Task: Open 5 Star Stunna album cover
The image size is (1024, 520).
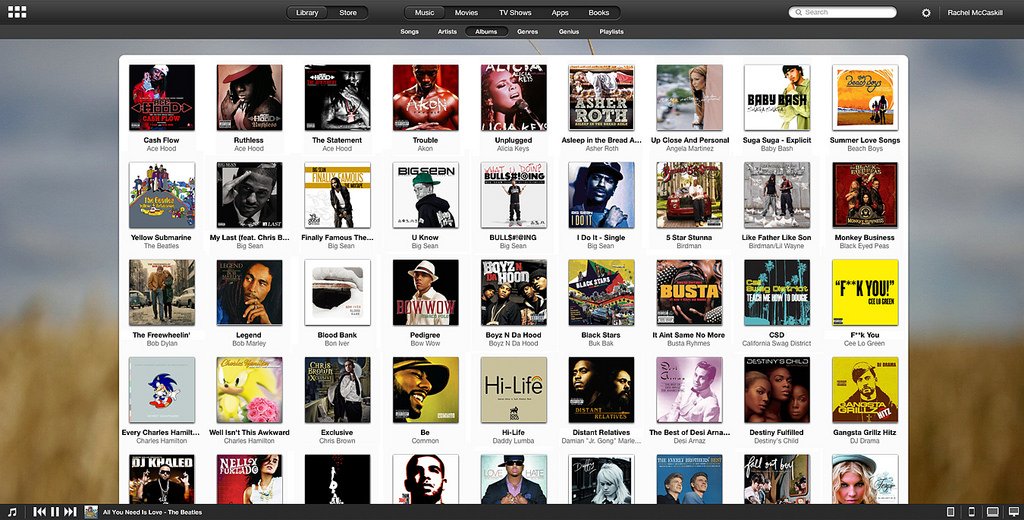Action: coord(690,195)
